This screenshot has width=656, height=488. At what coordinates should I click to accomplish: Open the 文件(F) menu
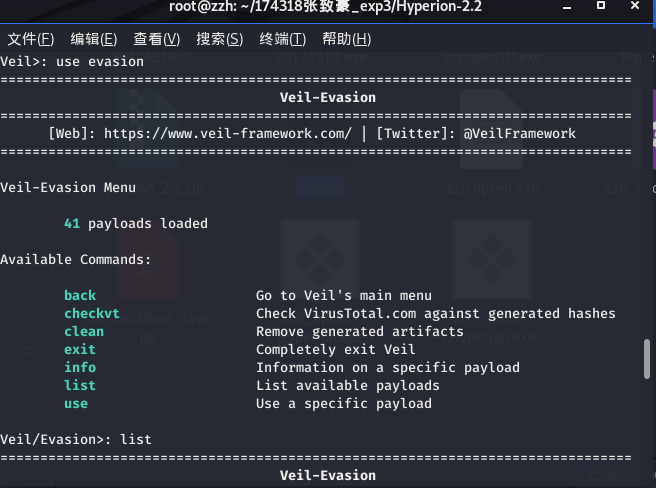click(x=31, y=39)
